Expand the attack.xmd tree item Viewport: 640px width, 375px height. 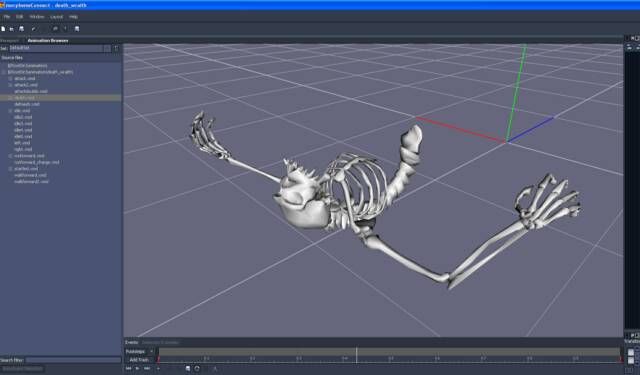(x=10, y=78)
